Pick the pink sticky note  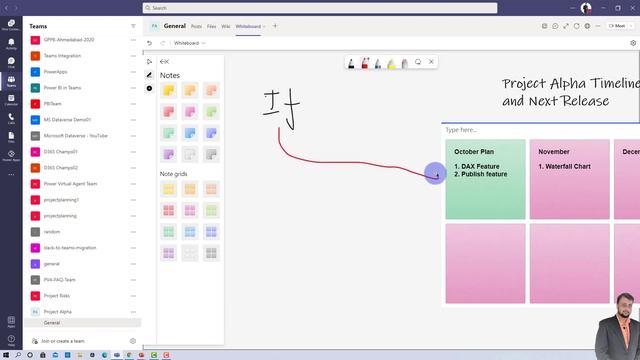point(190,111)
